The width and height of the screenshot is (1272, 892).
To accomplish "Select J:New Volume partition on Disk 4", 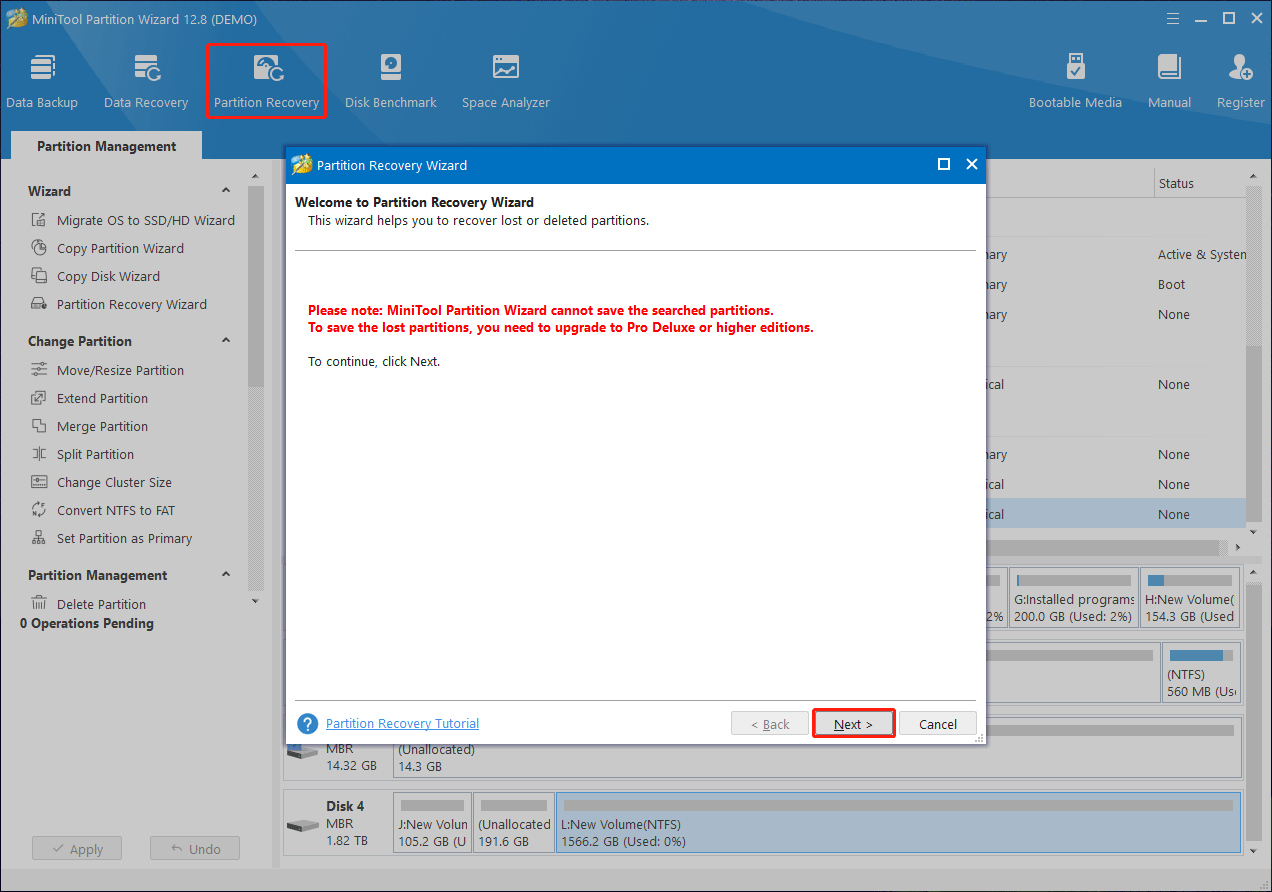I will tap(432, 822).
